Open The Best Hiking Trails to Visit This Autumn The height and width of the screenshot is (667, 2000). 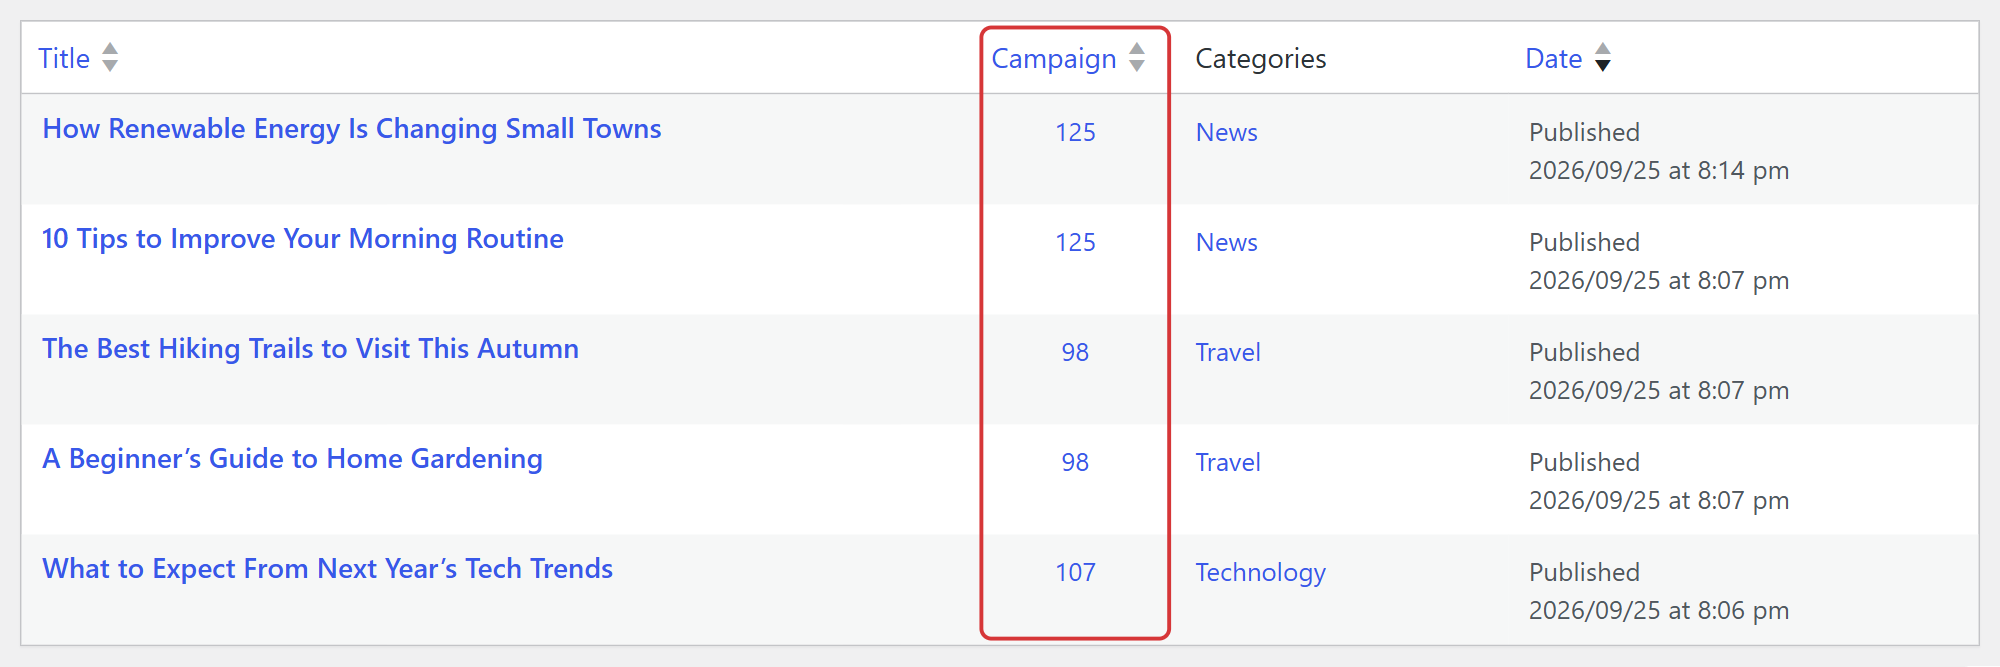coord(311,349)
